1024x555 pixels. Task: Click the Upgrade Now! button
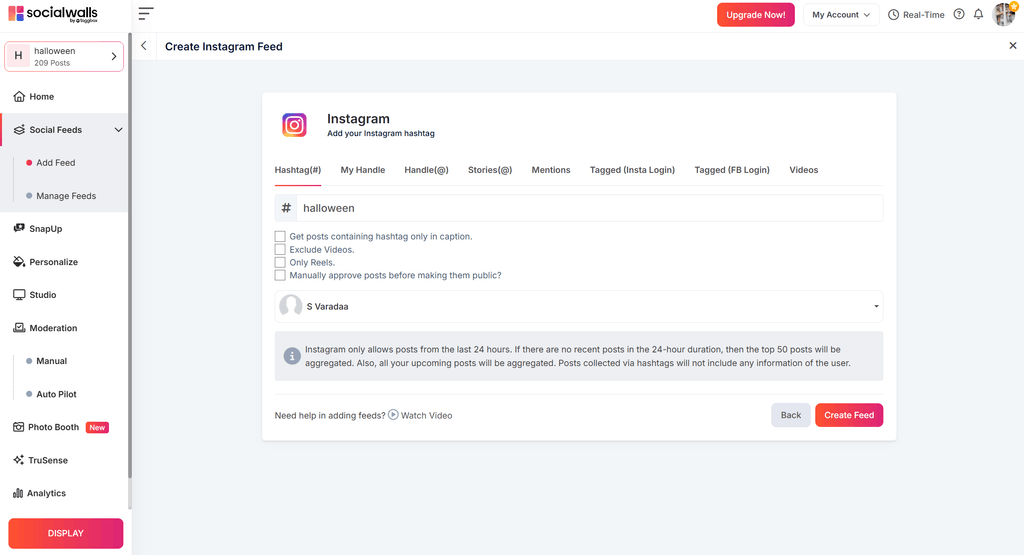click(x=756, y=14)
